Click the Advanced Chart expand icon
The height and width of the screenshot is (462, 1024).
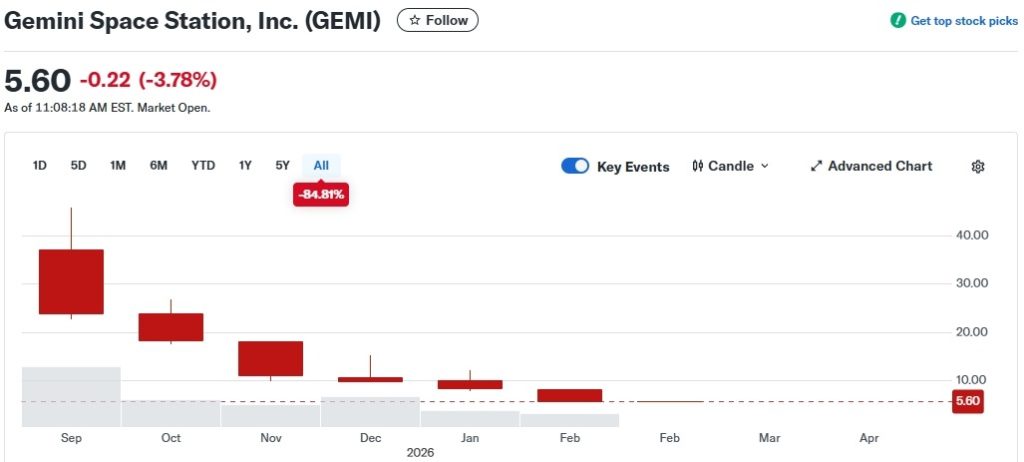tap(816, 166)
